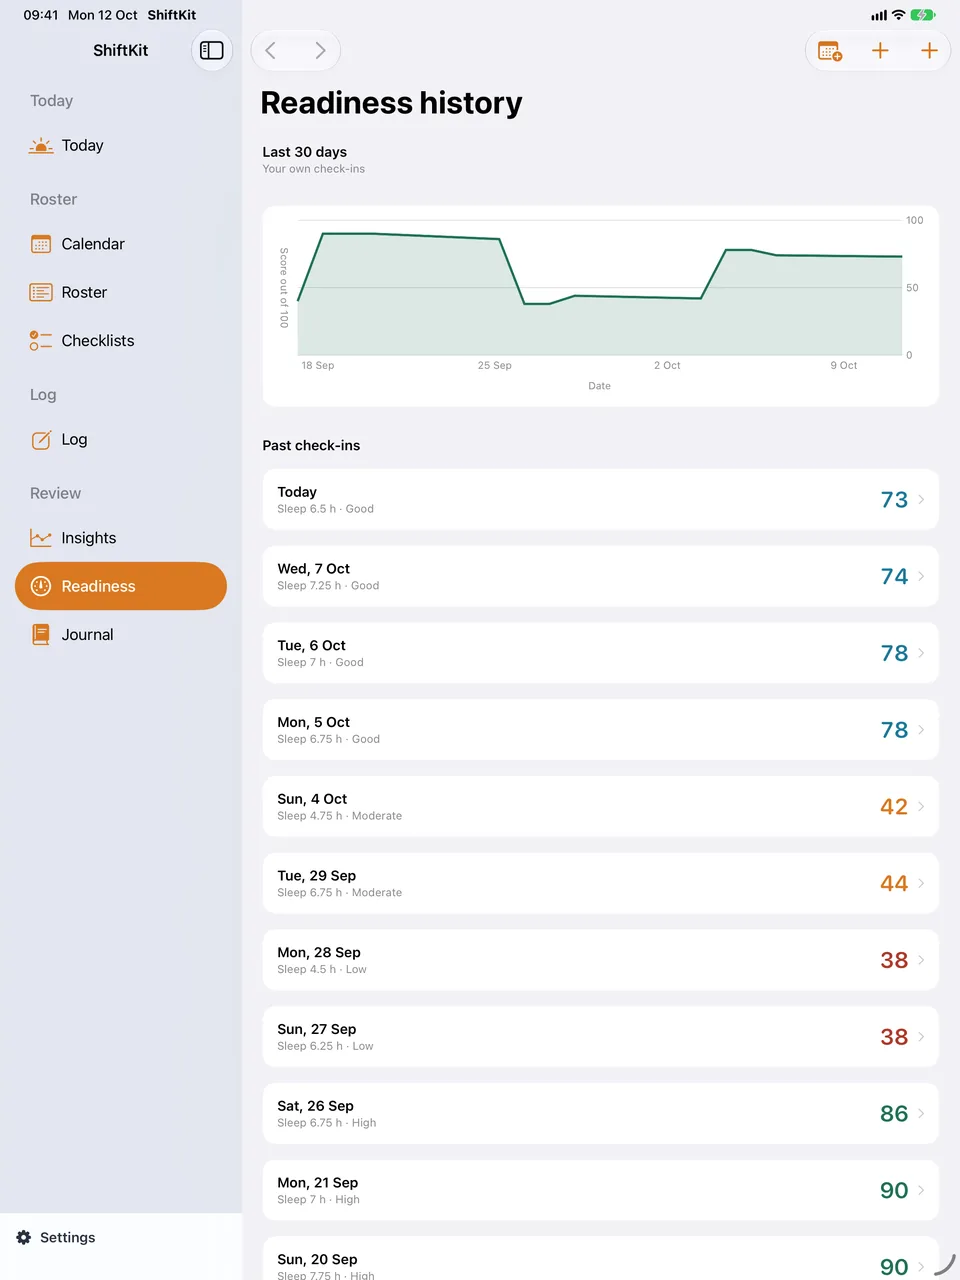
Task: Open Settings at sidebar bottom
Action: point(121,1237)
